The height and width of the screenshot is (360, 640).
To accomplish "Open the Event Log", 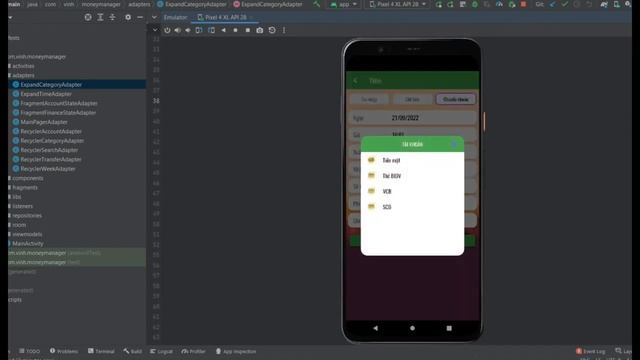I will coord(591,351).
